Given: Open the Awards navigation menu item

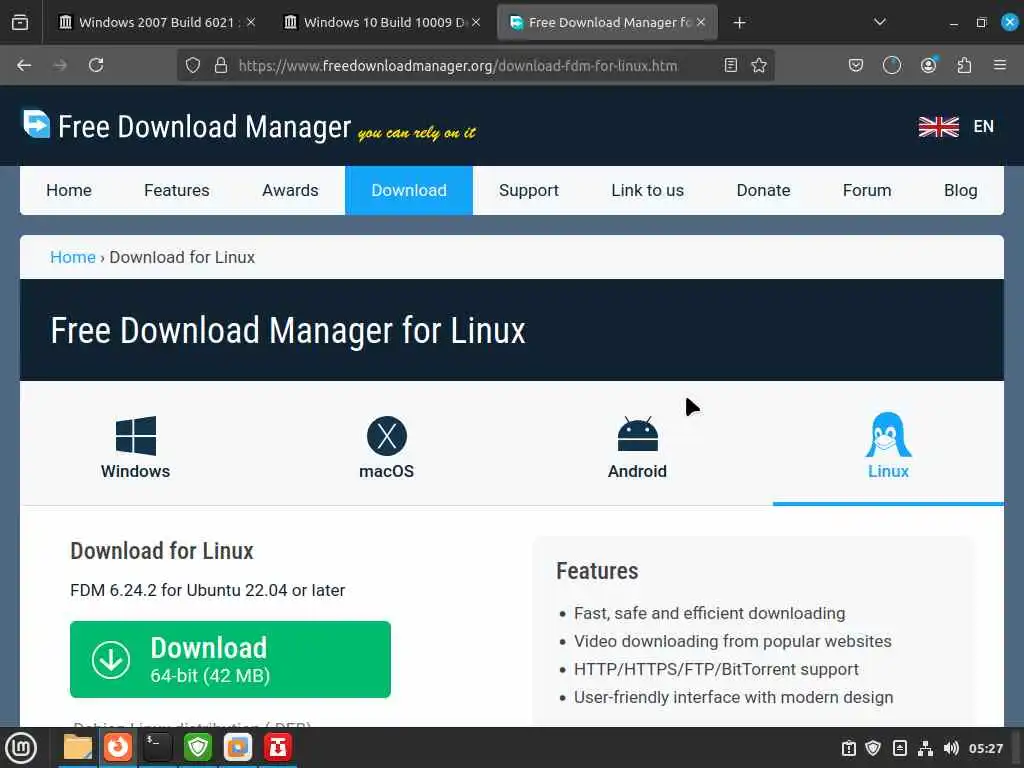Looking at the screenshot, I should coord(290,190).
